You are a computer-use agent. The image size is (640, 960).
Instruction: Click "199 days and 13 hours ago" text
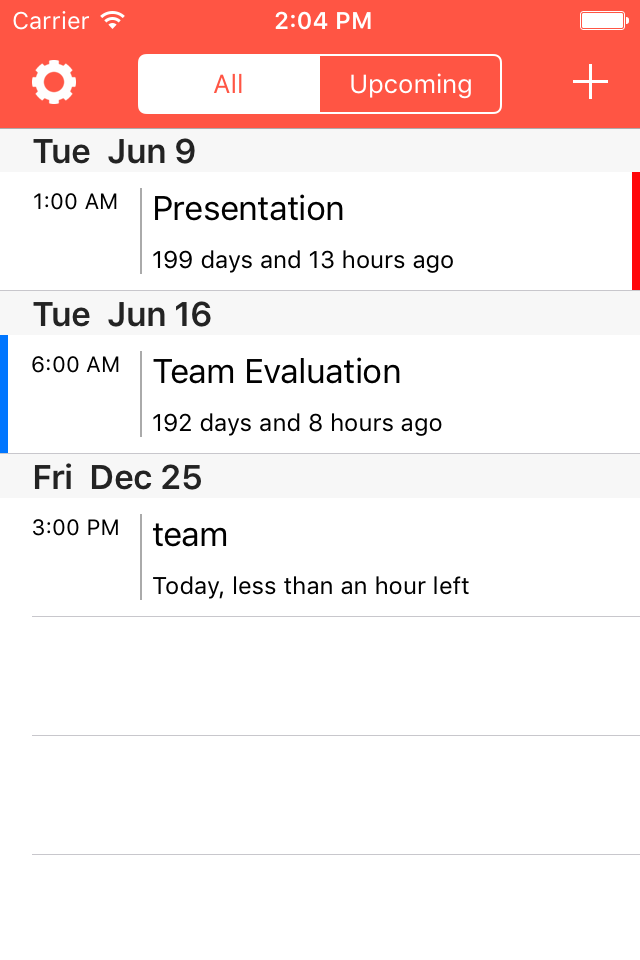coord(303,260)
